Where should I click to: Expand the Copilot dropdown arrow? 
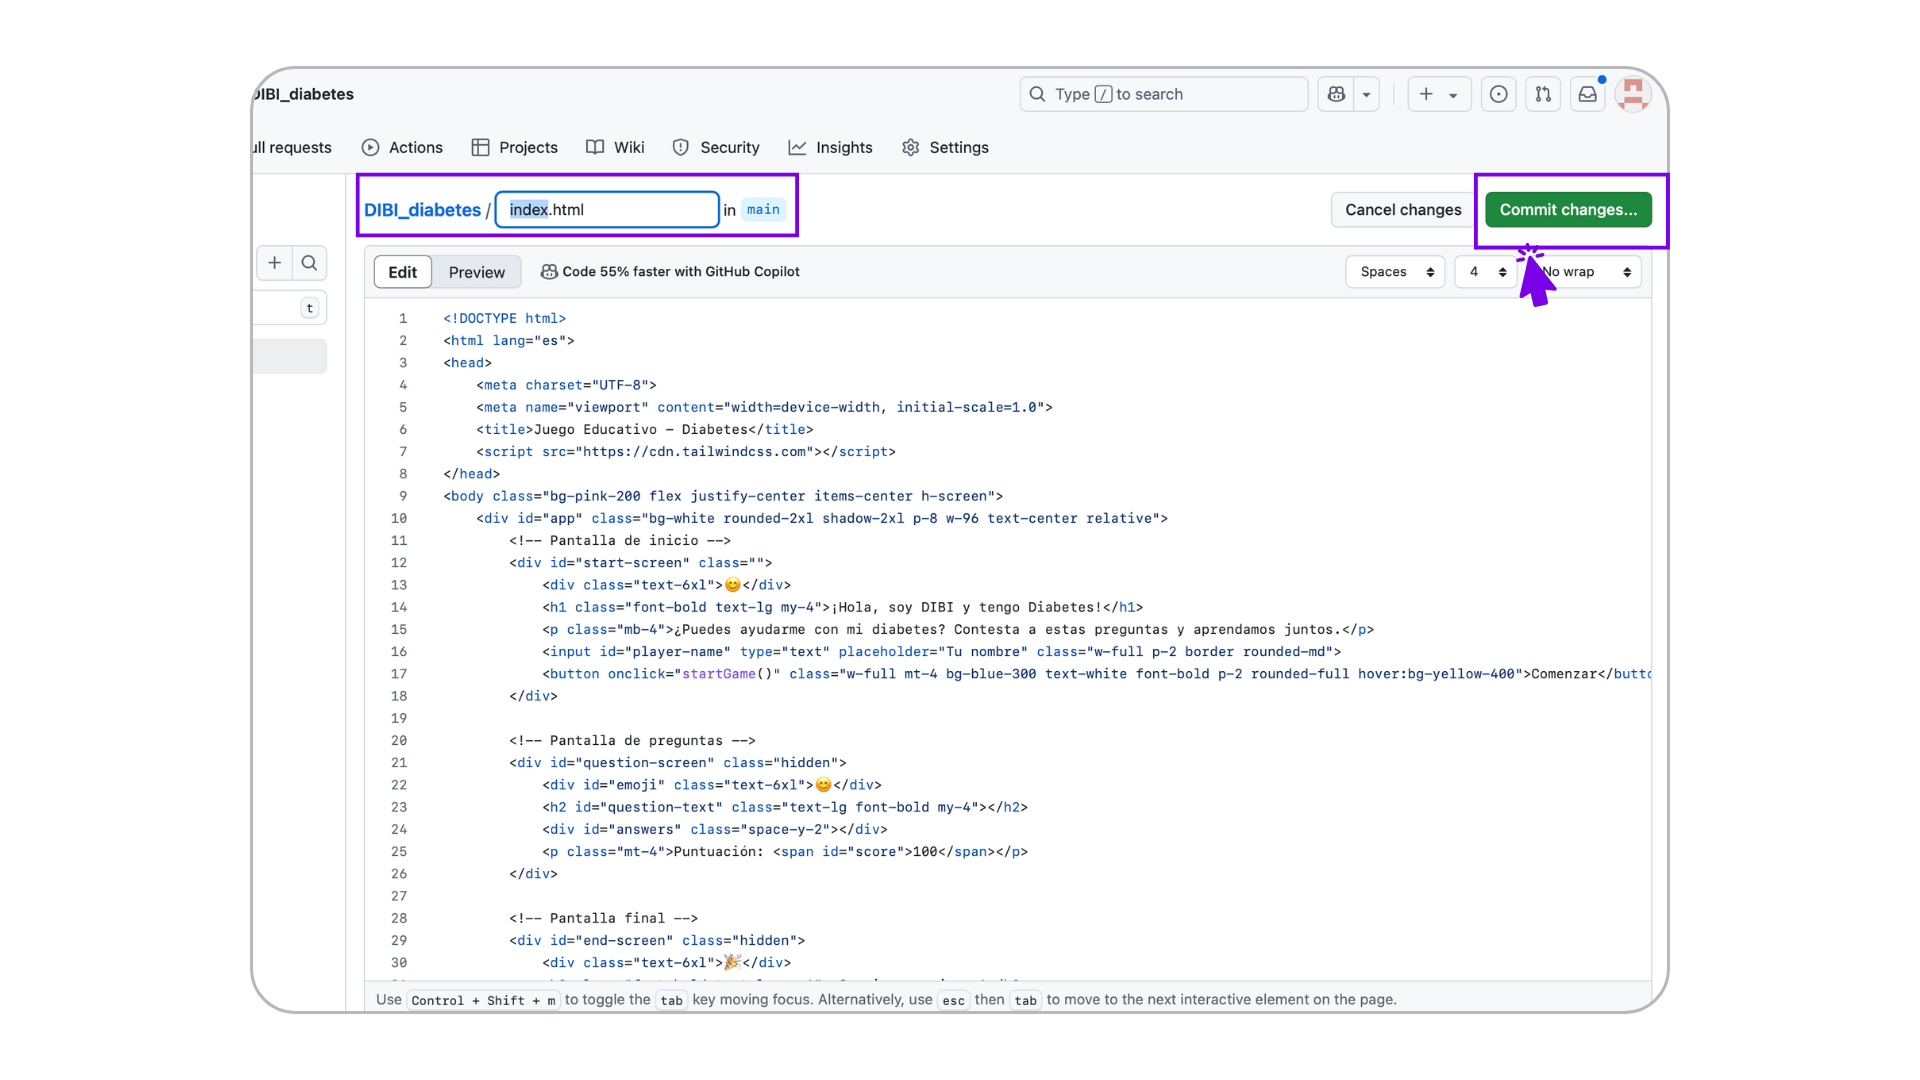point(1367,94)
